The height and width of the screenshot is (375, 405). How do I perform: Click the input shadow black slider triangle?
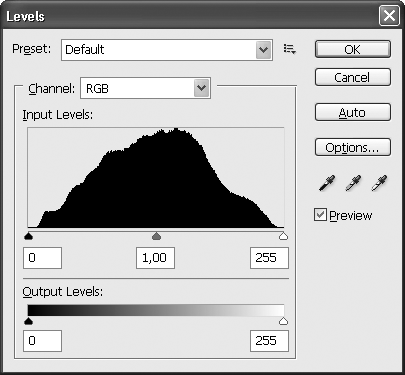point(29,236)
